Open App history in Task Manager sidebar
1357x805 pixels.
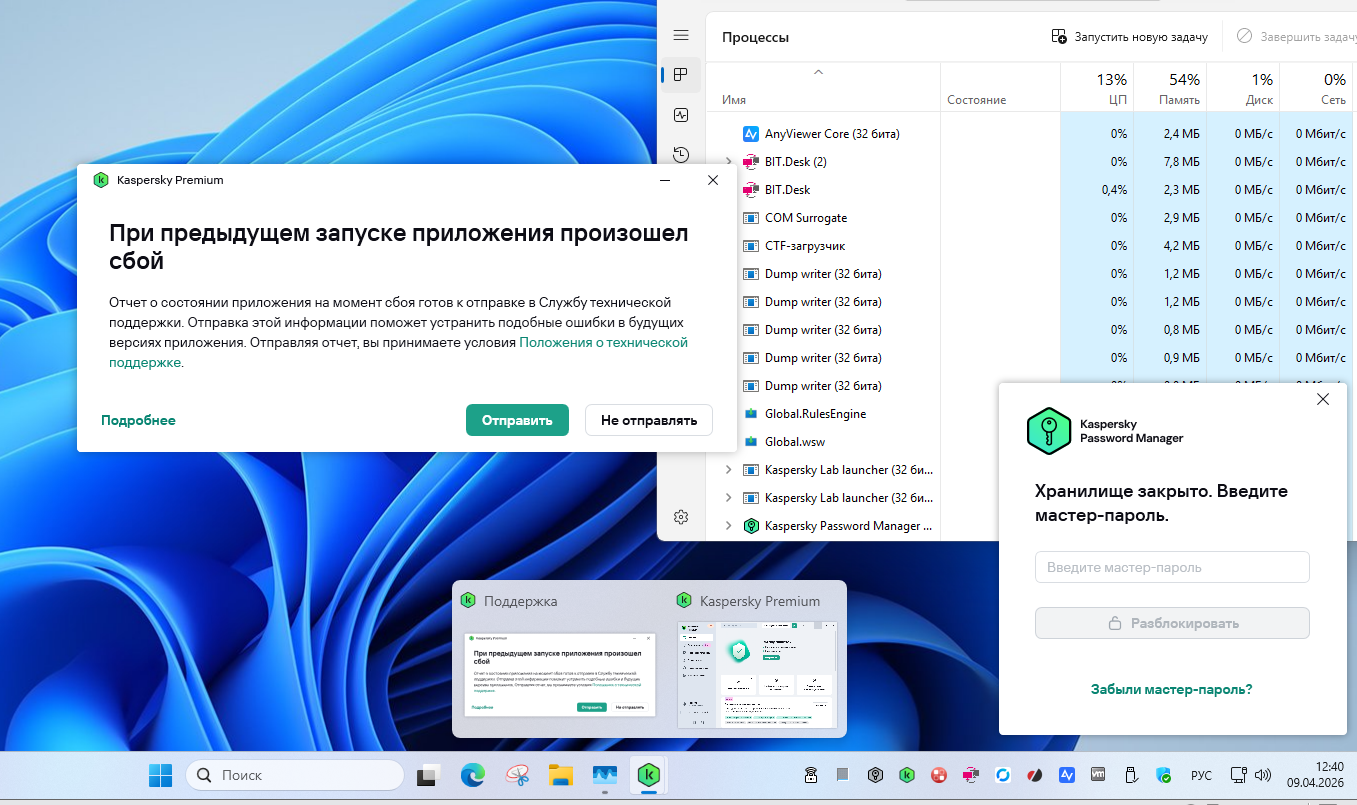pos(681,155)
